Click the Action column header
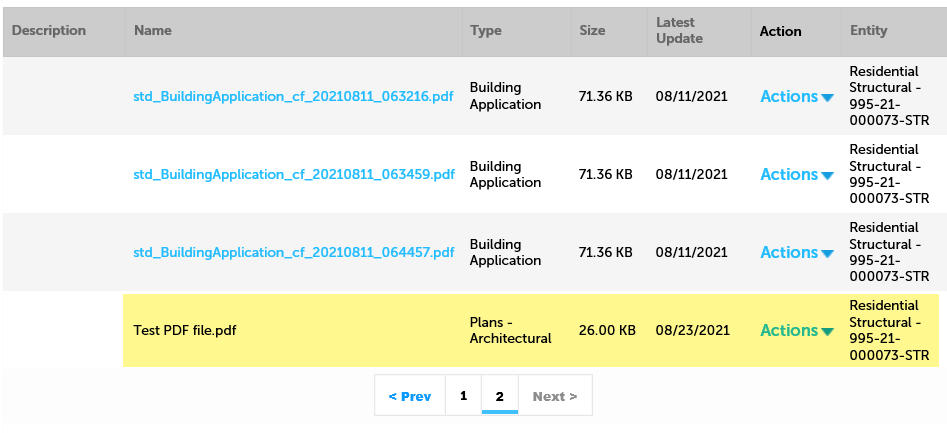This screenshot has width=947, height=433. [x=780, y=31]
